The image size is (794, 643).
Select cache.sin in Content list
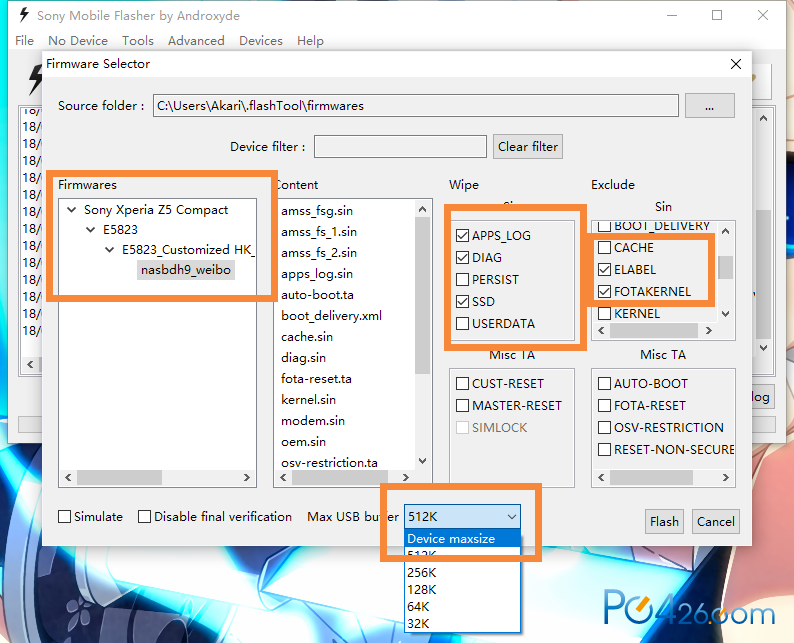(x=307, y=337)
